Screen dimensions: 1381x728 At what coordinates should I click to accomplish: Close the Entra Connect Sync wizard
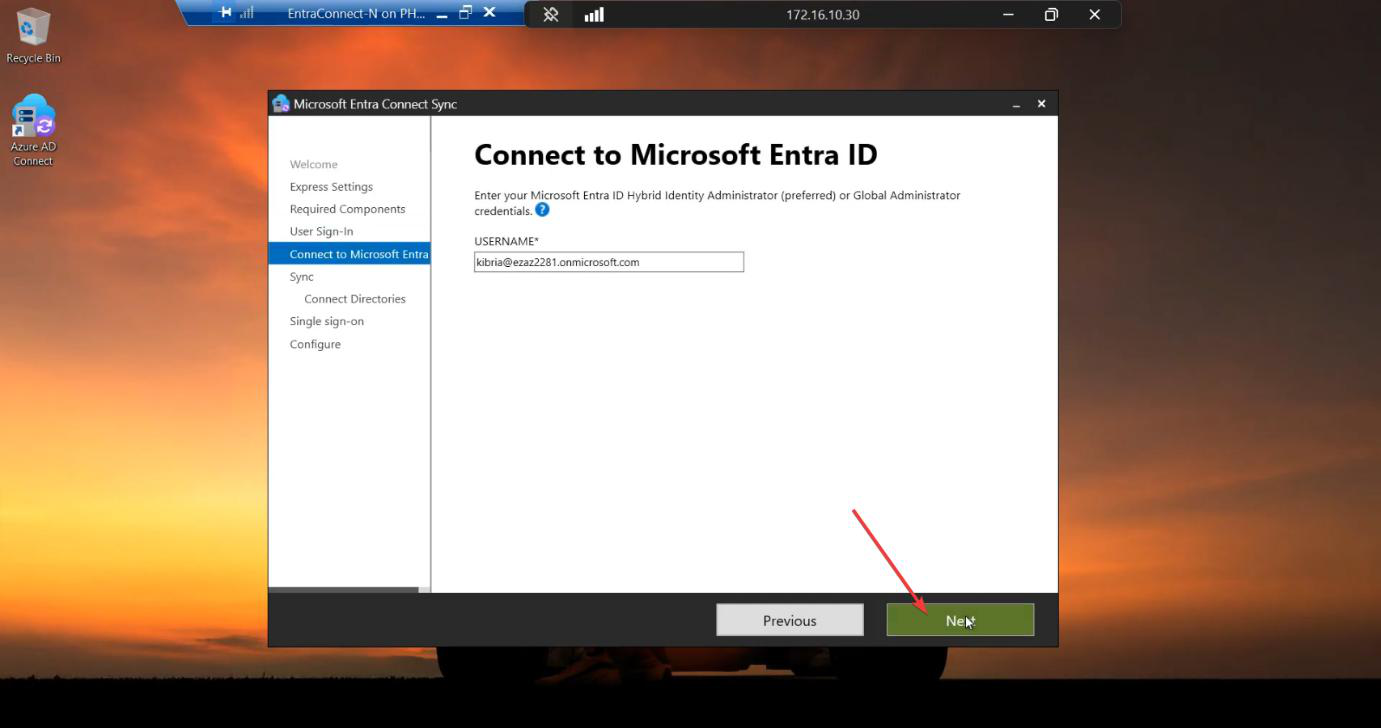point(1041,104)
